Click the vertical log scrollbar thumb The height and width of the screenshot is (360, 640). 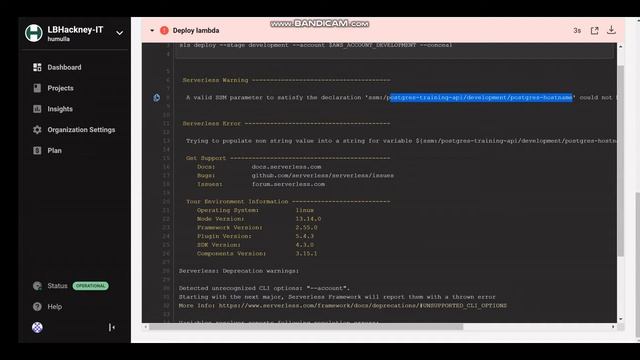pos(620,160)
